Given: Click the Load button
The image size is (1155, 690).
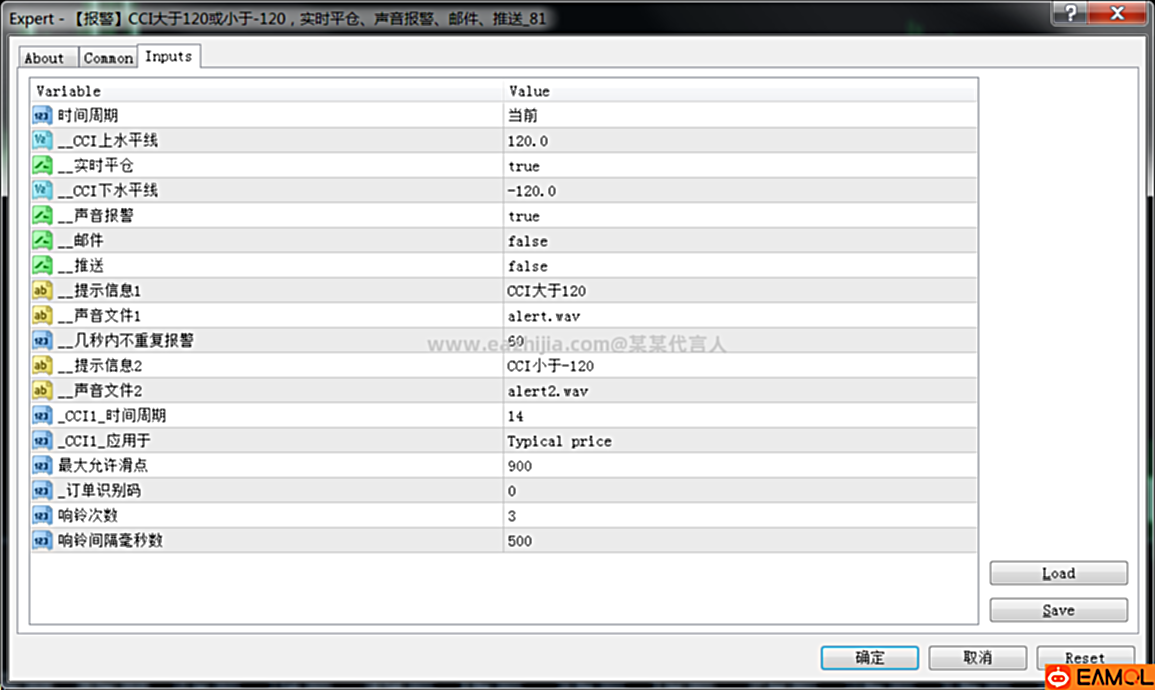Looking at the screenshot, I should pyautogui.click(x=1059, y=574).
